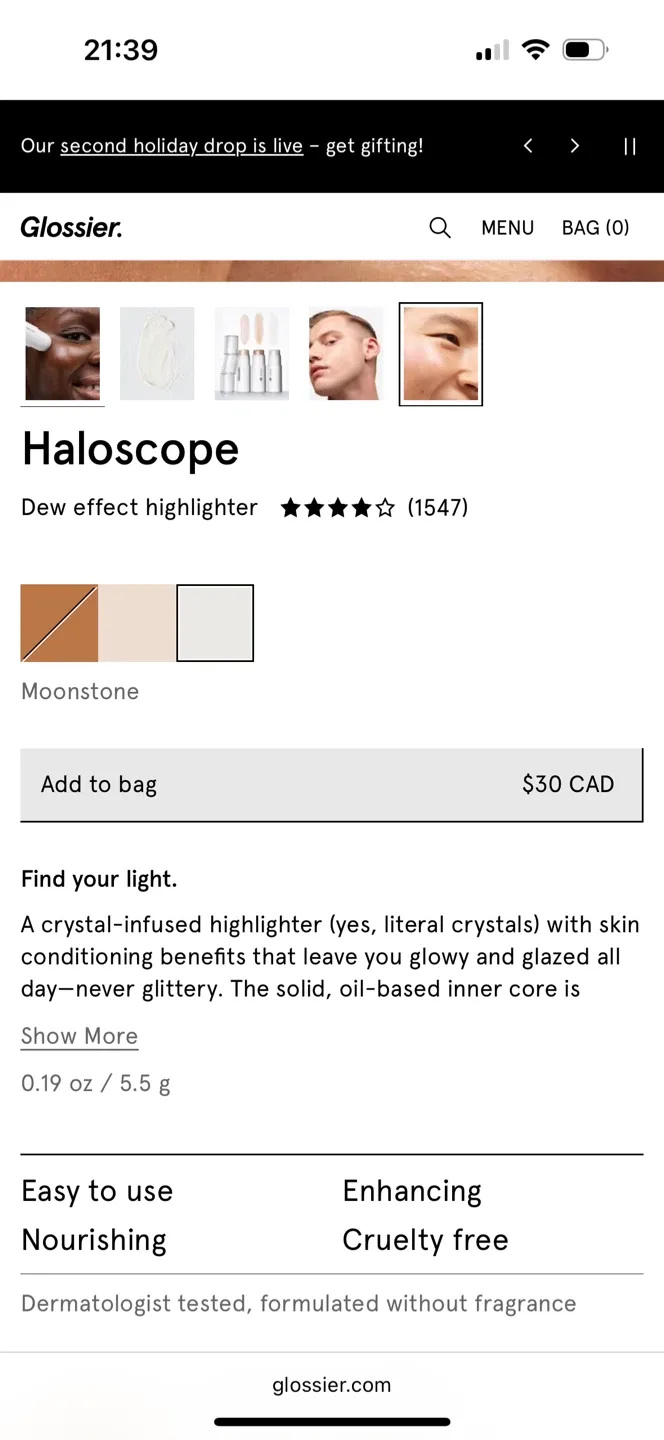Click the Glossier logo
The width and height of the screenshot is (664, 1440).
coord(71,228)
